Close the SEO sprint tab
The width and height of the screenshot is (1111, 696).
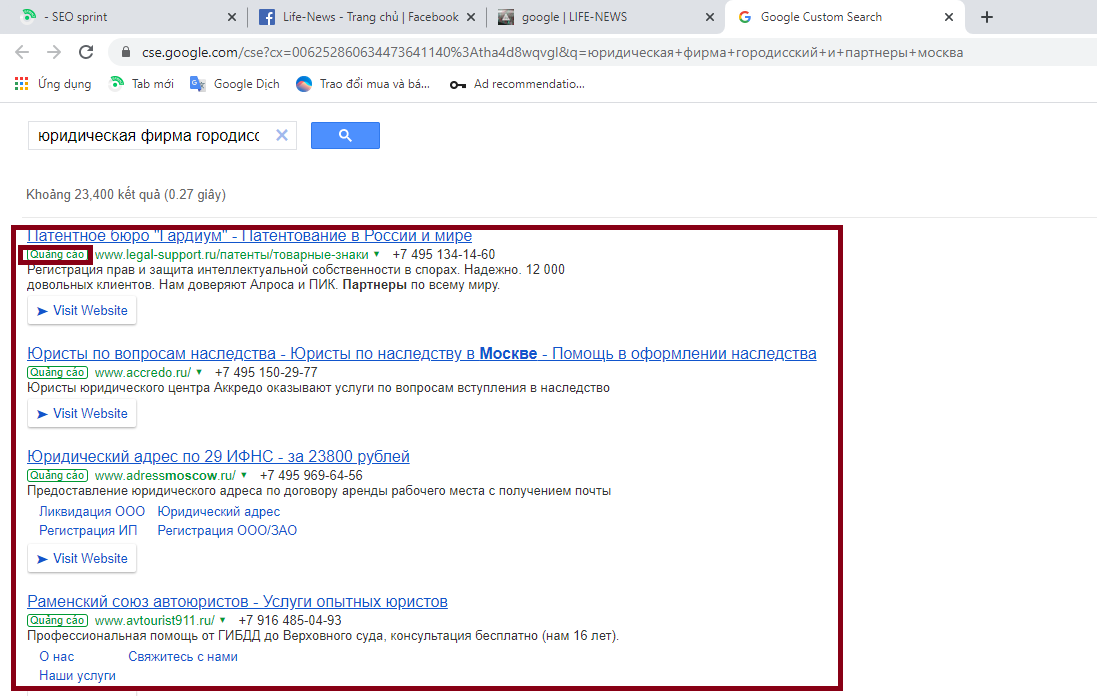[x=232, y=17]
